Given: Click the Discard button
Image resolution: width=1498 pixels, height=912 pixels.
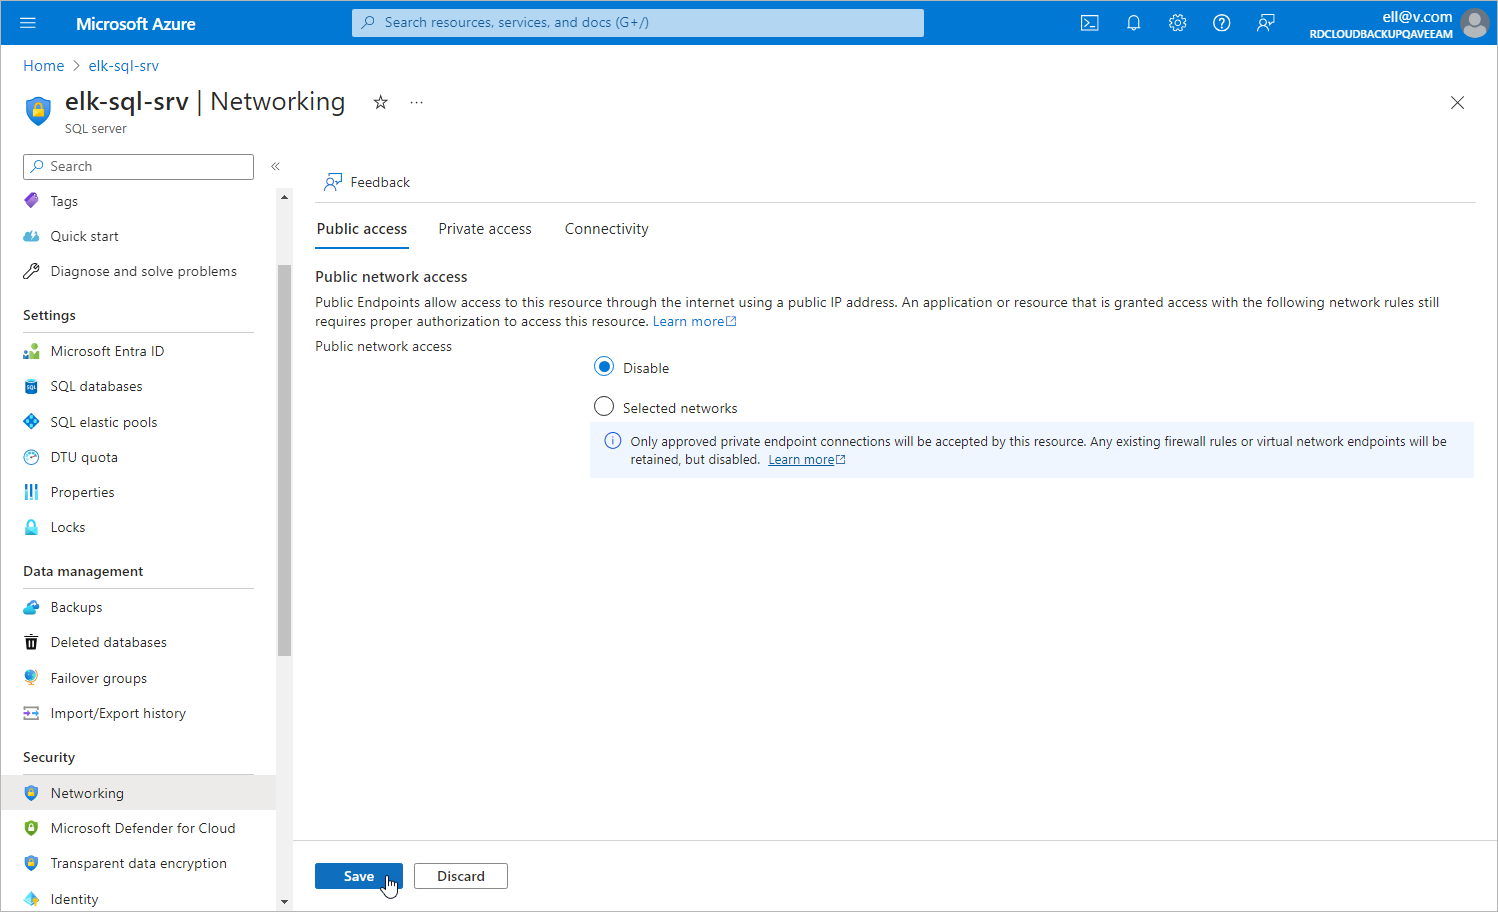Looking at the screenshot, I should coord(461,876).
